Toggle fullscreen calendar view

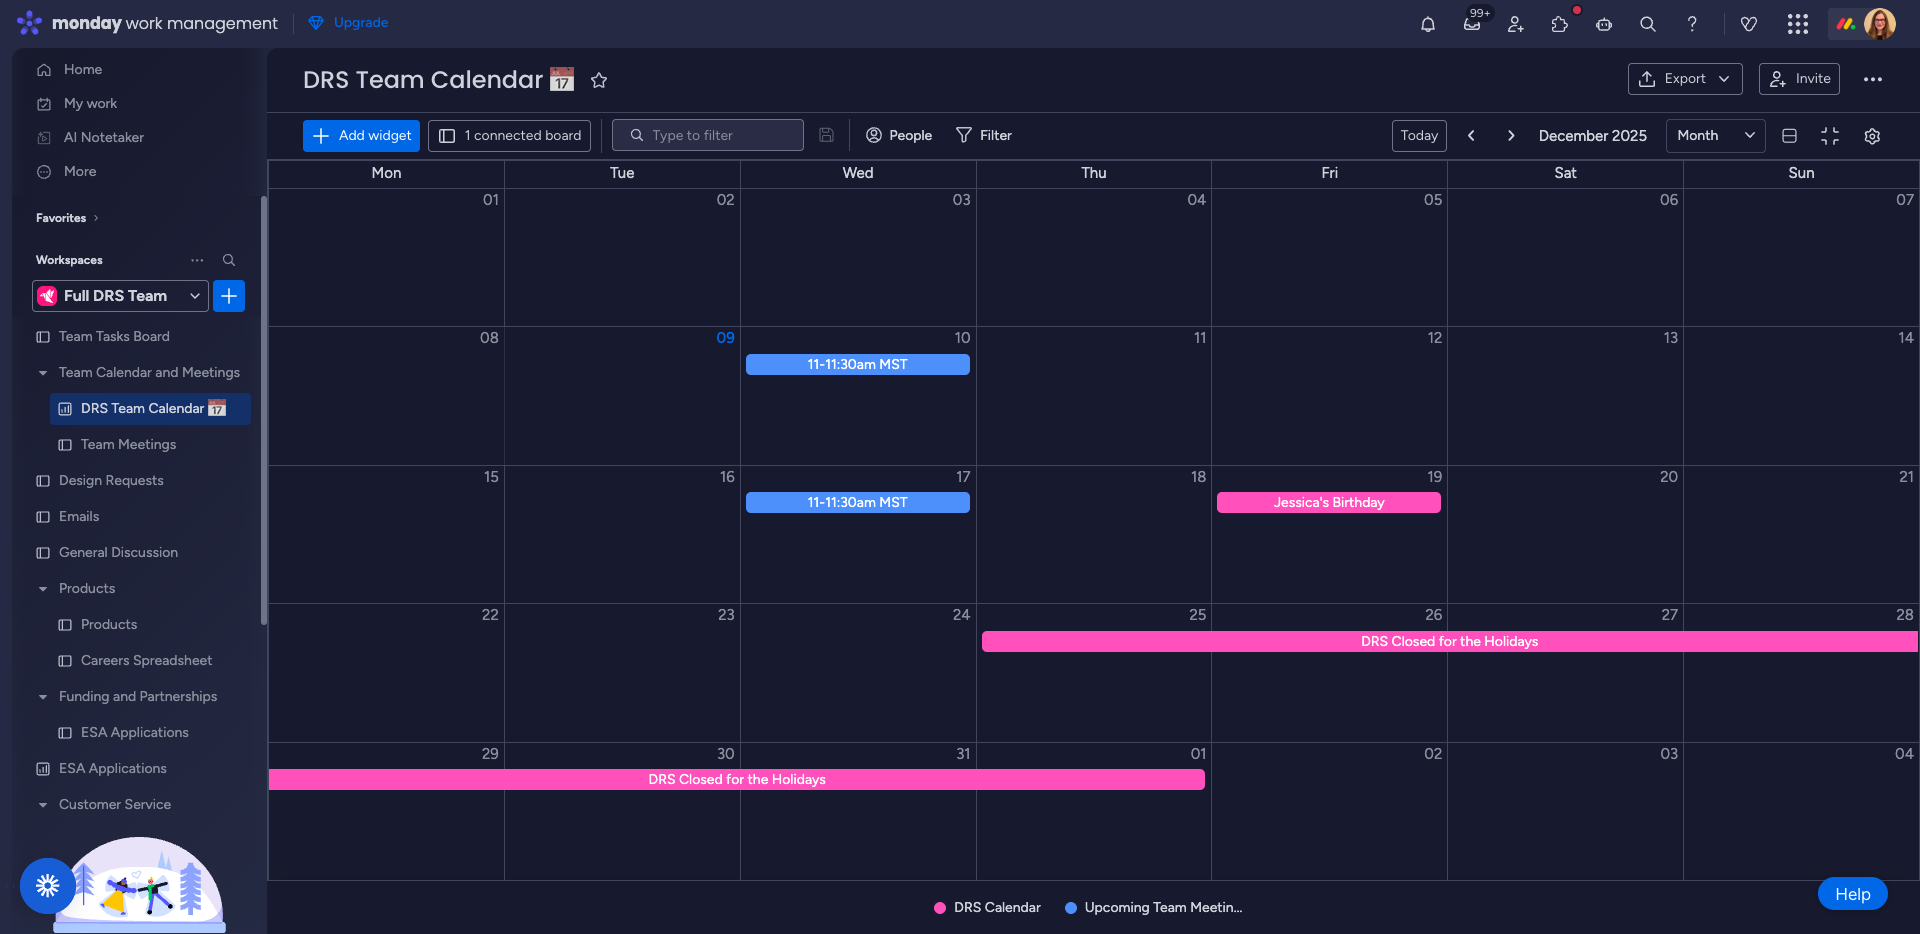[x=1830, y=136]
